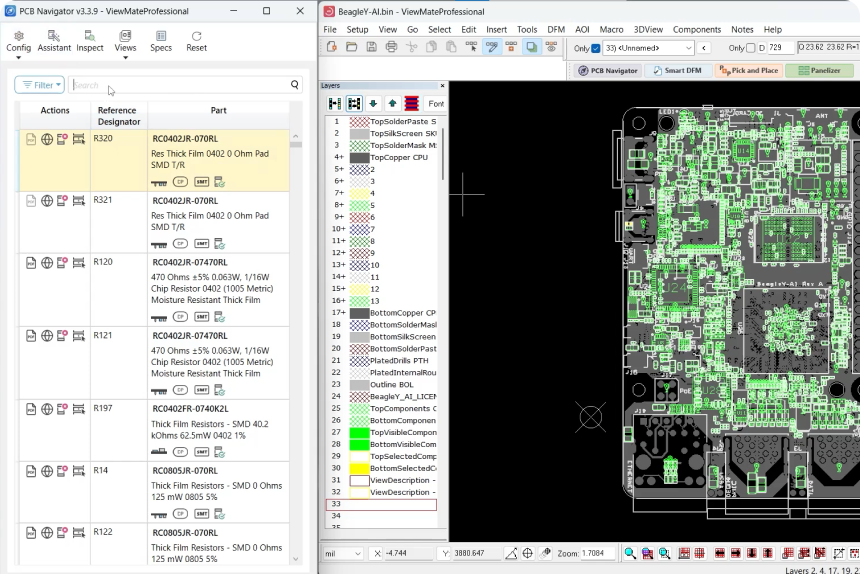Click the TopVisibleComponents green swatch
Image resolution: width=860 pixels, height=574 pixels.
click(x=359, y=433)
